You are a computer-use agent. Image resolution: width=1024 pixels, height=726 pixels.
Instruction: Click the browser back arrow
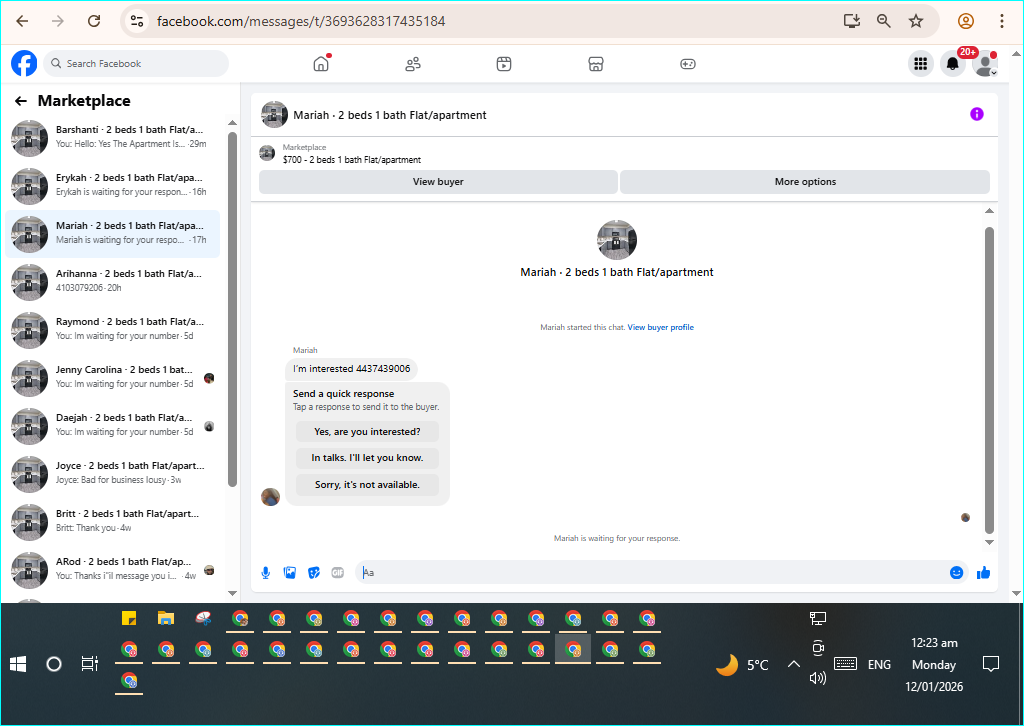(x=22, y=21)
